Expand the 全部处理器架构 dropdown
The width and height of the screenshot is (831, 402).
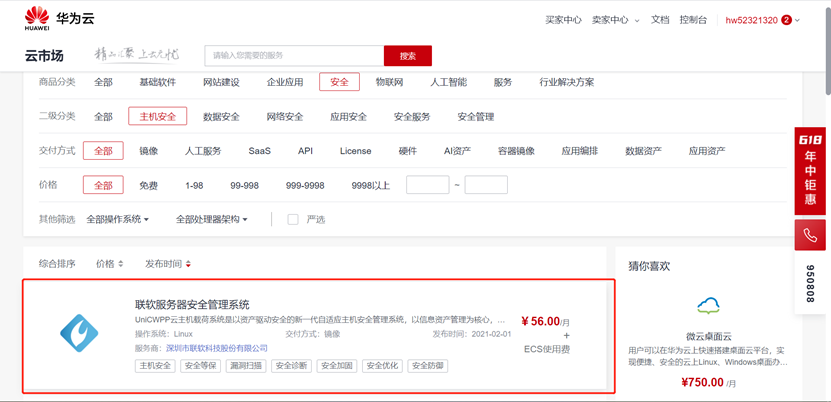click(211, 219)
